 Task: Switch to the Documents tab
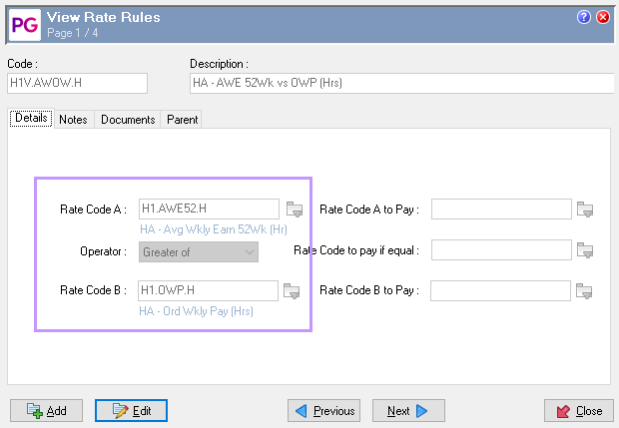128,119
